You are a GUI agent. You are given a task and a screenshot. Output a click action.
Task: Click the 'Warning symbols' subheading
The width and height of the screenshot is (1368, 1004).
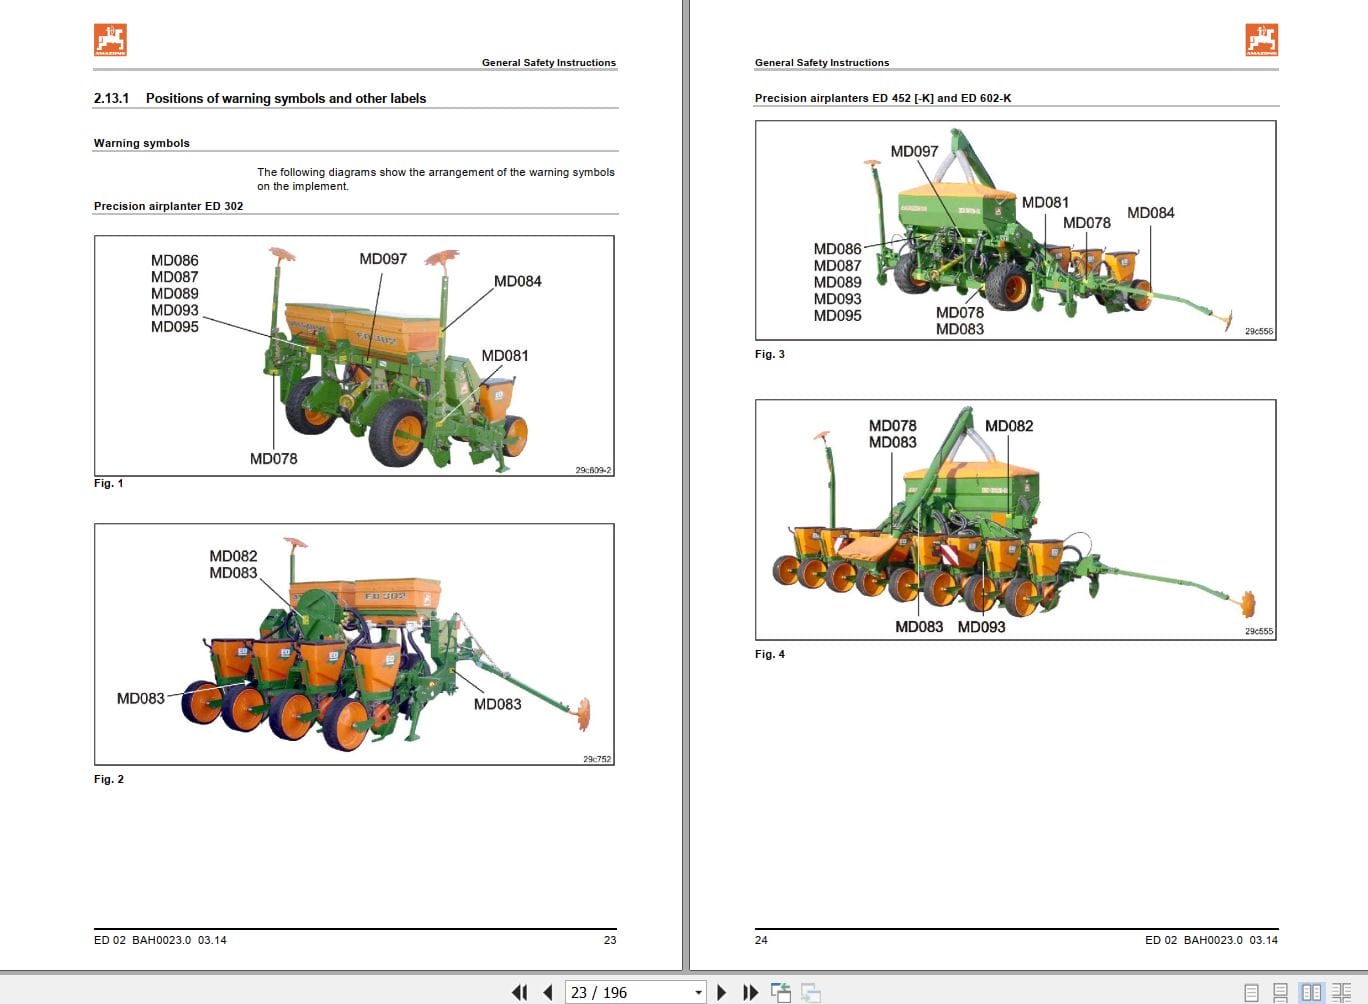tap(142, 143)
